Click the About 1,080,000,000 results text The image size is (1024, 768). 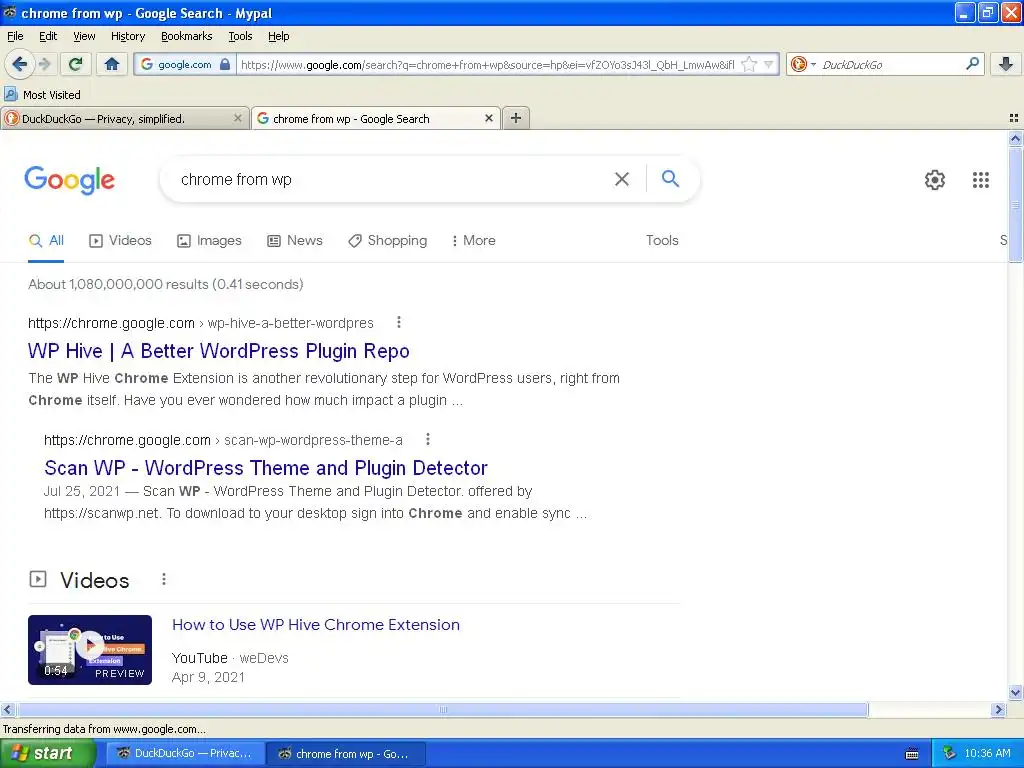(166, 284)
